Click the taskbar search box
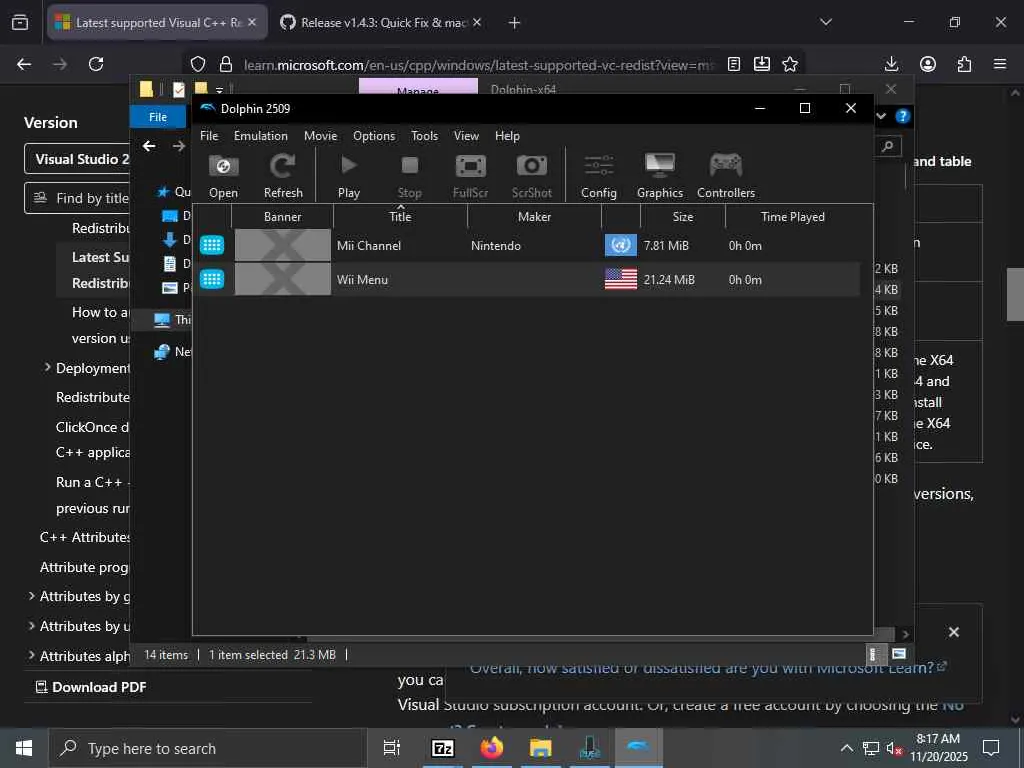The height and width of the screenshot is (768, 1024). (x=207, y=748)
